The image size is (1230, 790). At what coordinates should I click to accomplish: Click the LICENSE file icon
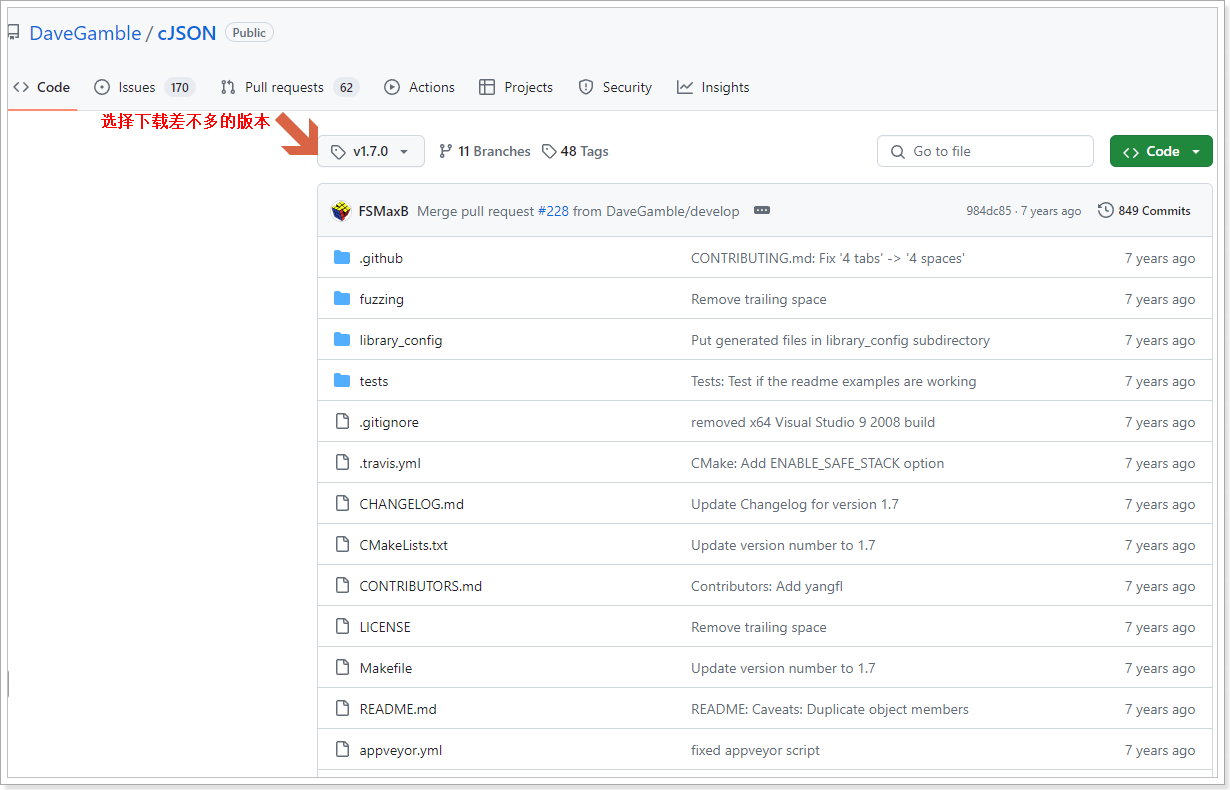(x=342, y=627)
